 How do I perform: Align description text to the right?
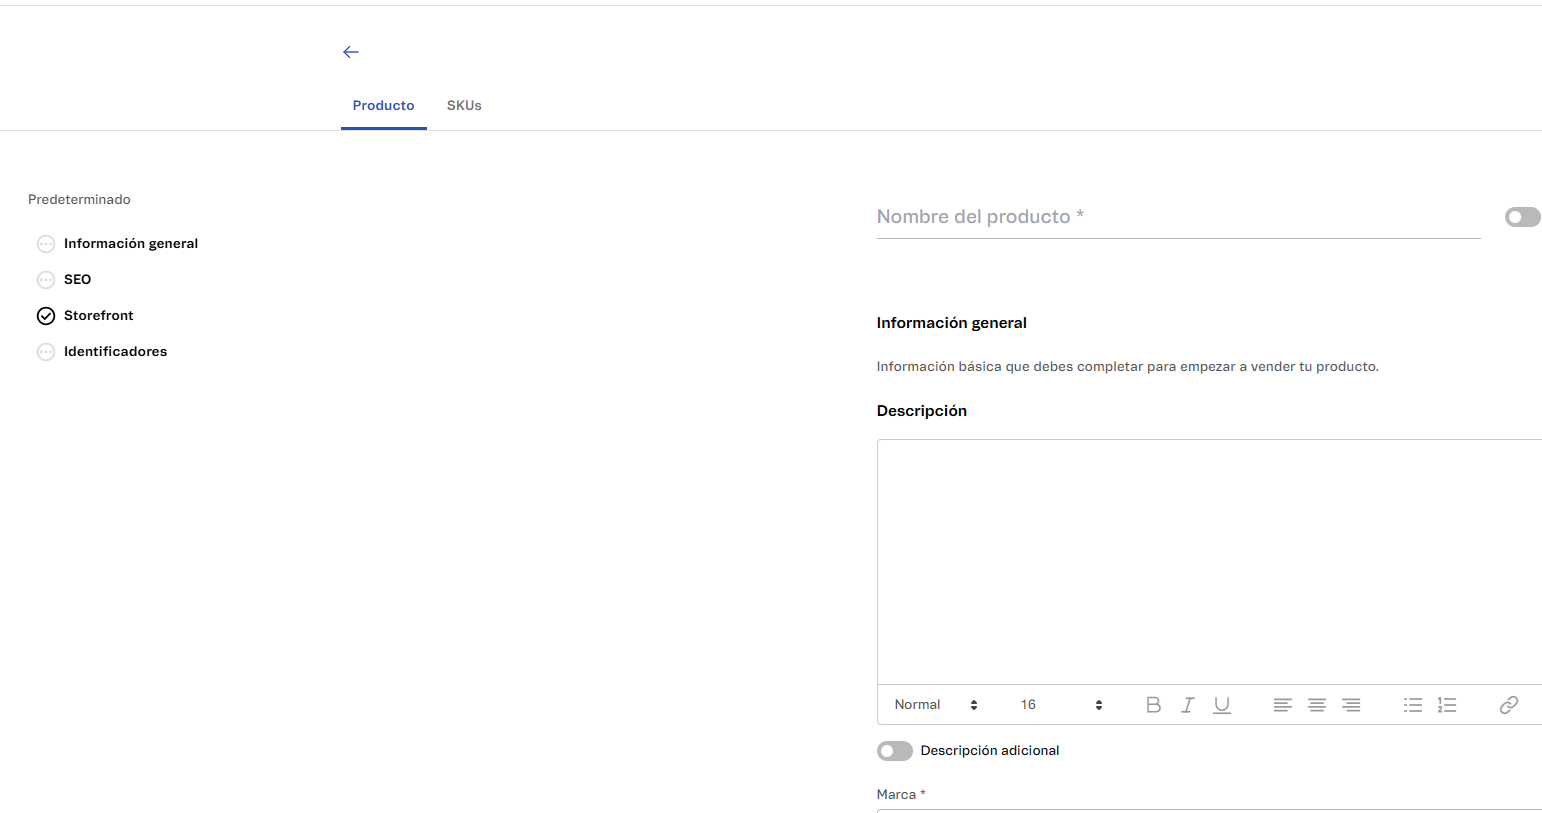(1350, 705)
